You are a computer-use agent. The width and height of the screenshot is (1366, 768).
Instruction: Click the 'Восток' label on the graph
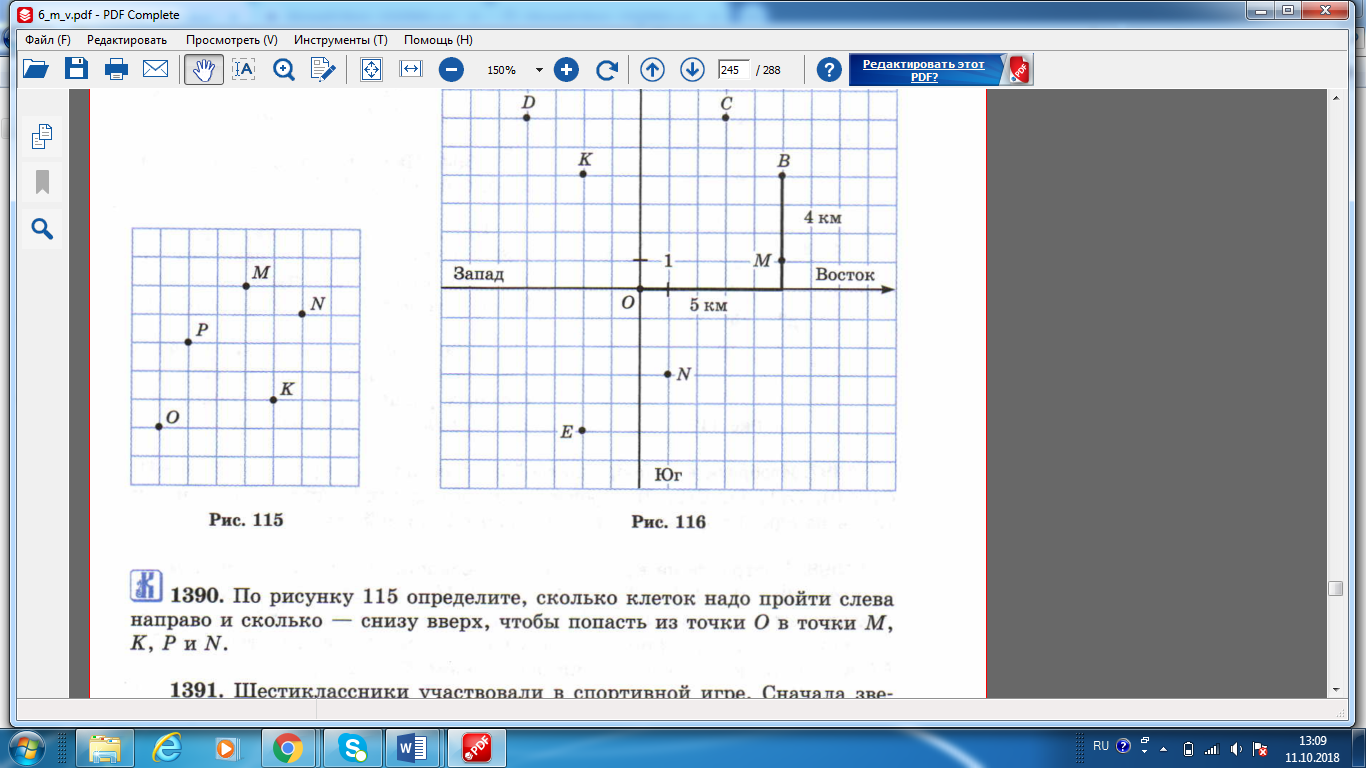(x=844, y=275)
